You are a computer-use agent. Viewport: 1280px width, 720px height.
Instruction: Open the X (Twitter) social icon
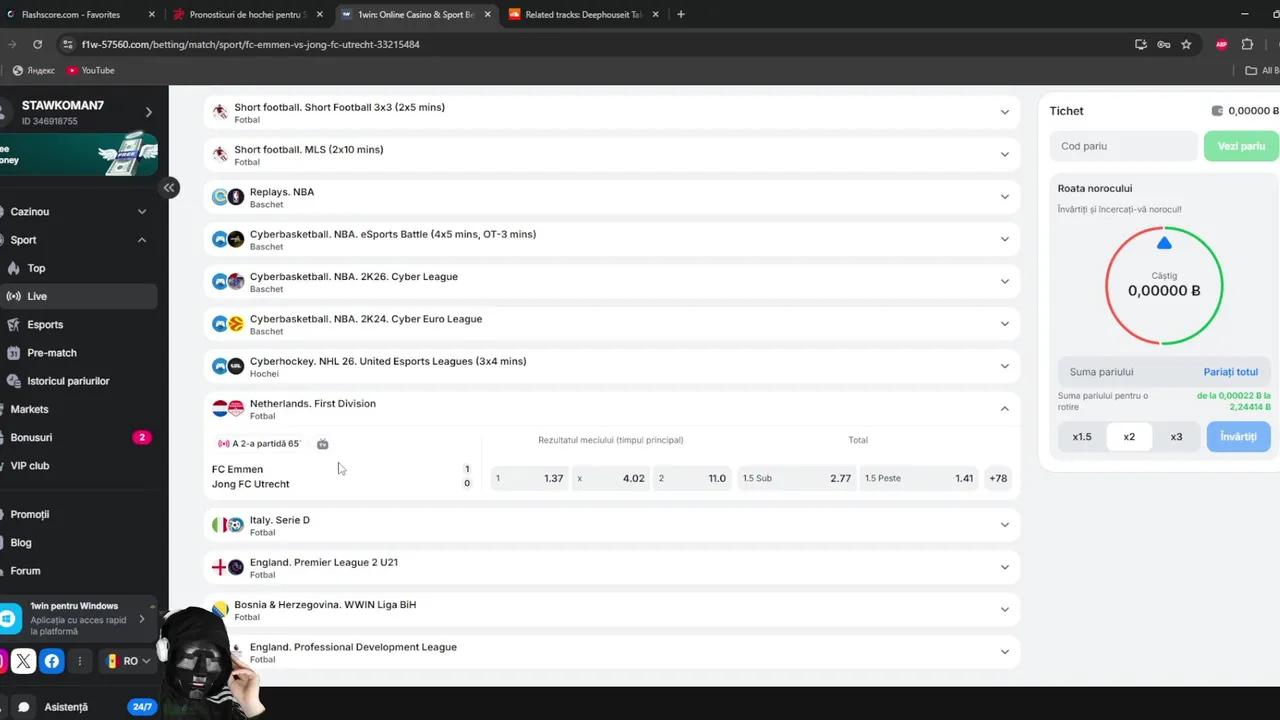[24, 661]
